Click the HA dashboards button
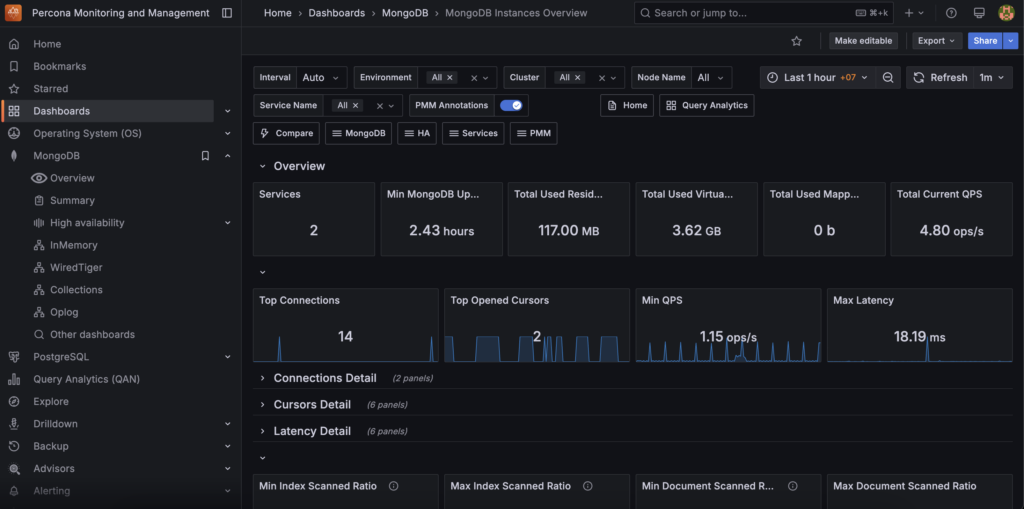The height and width of the screenshot is (509, 1024). click(417, 133)
